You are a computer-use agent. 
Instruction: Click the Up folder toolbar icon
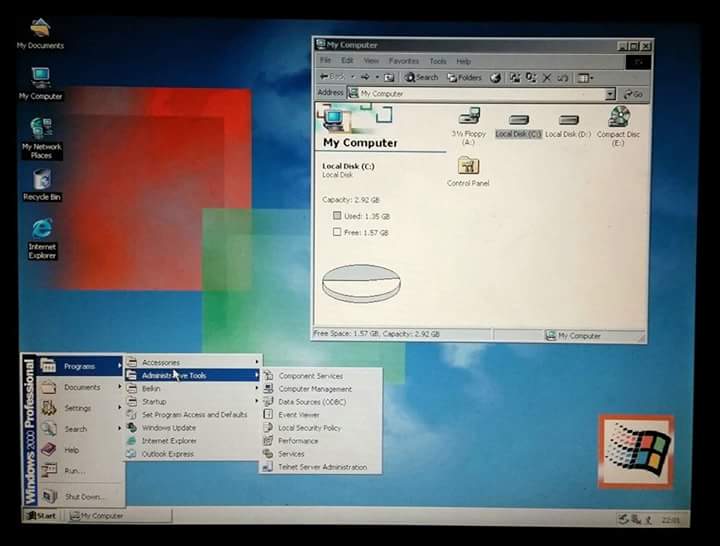tap(389, 77)
